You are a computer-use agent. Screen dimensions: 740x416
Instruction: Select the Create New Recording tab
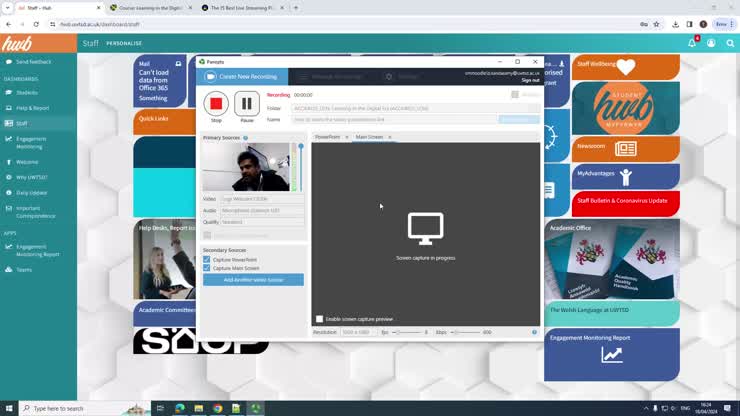pyautogui.click(x=242, y=77)
